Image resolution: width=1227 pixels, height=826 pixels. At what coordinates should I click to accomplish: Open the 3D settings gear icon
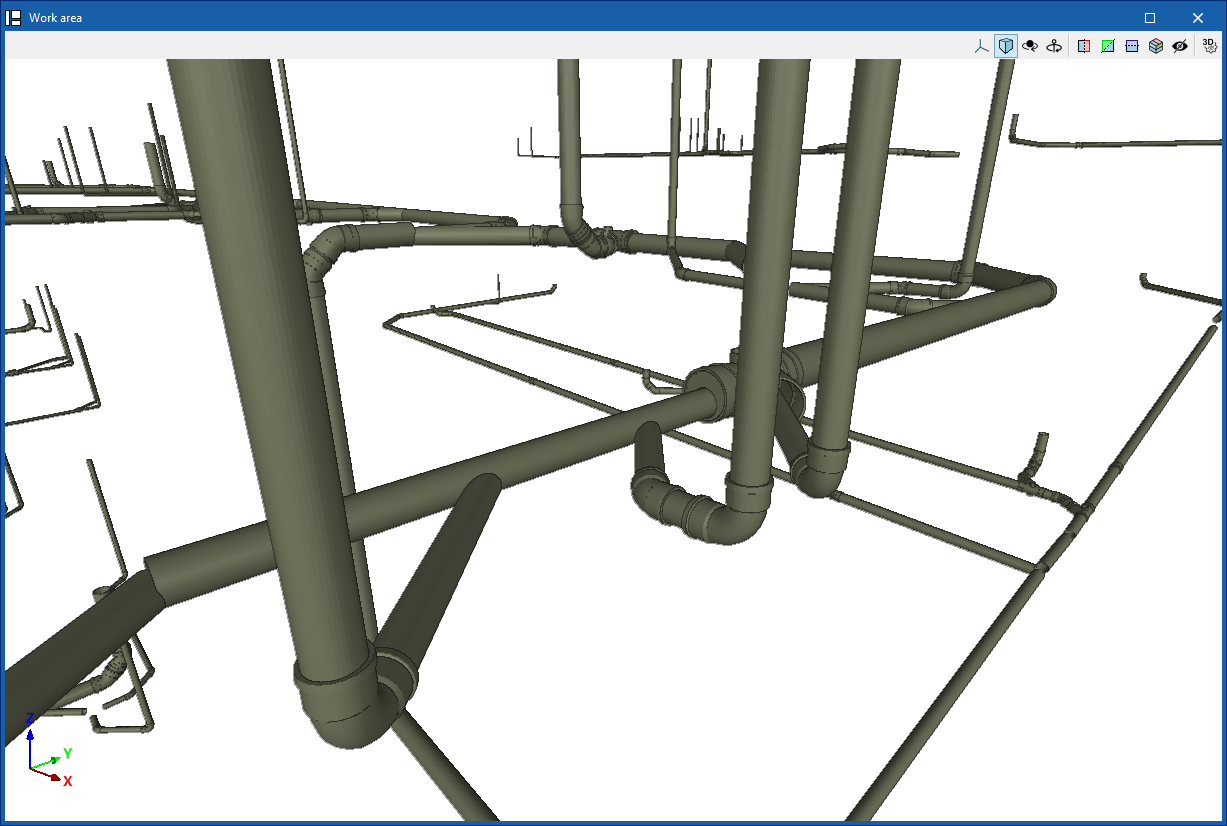(1209, 46)
